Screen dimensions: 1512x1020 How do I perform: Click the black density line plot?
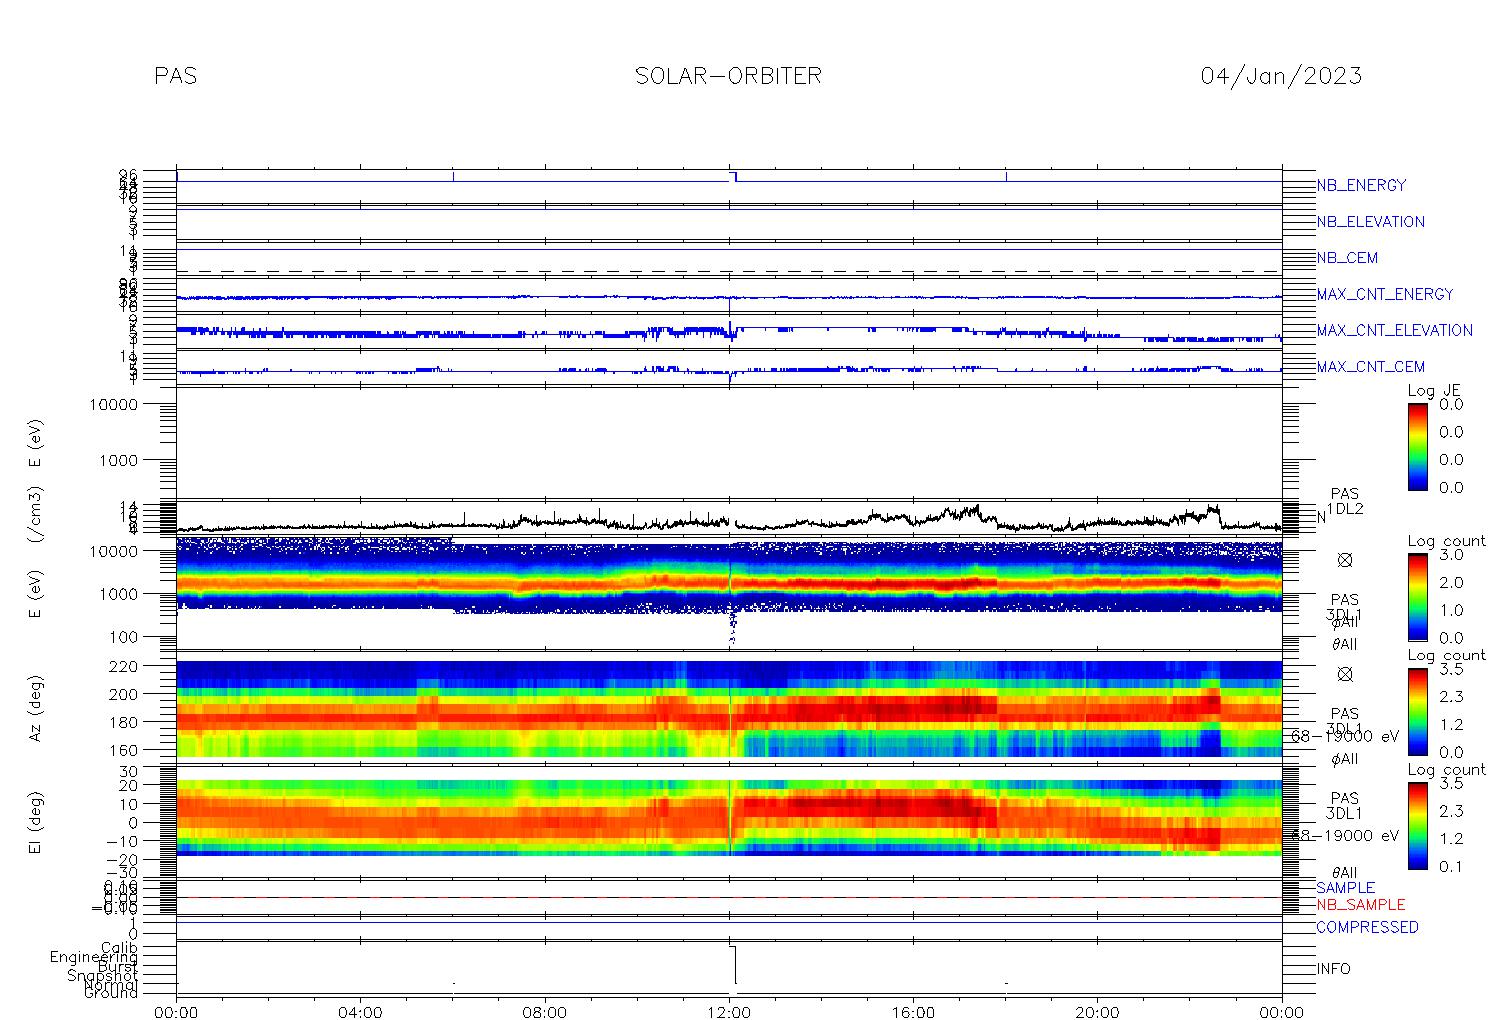point(729,520)
